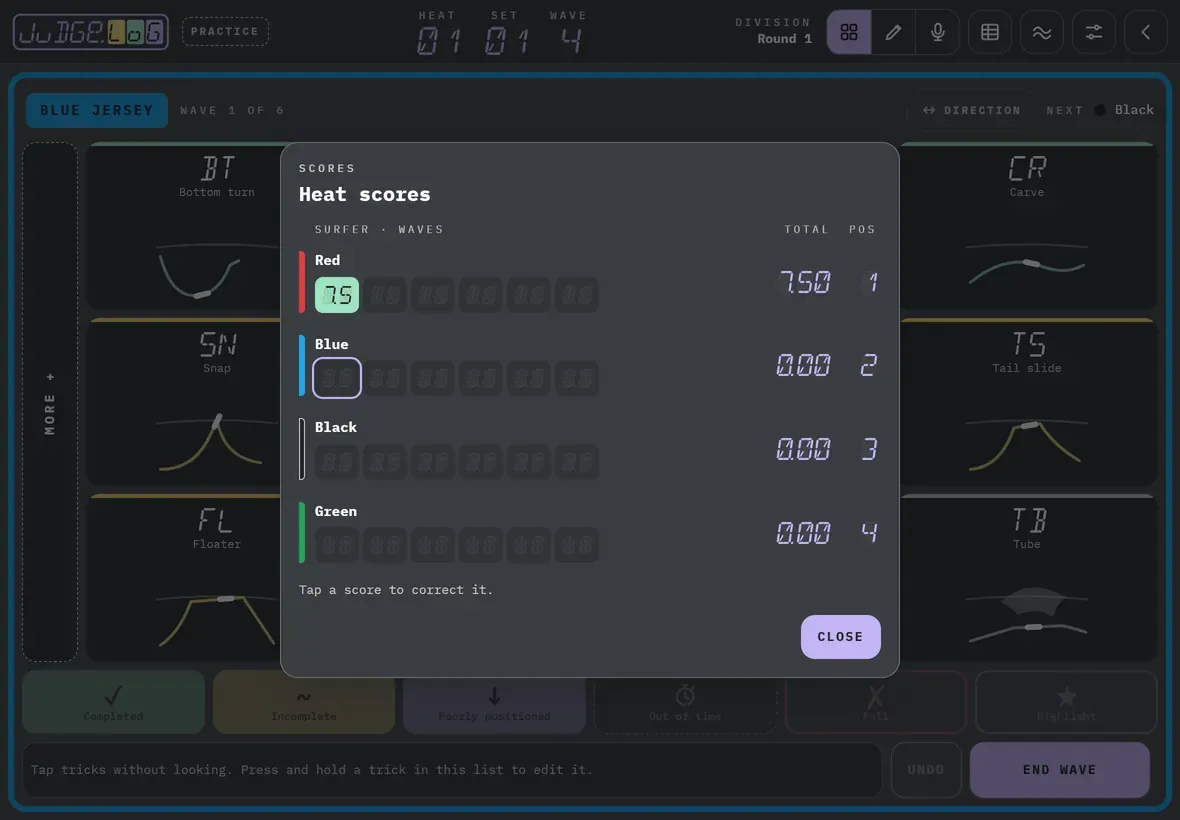
Task: Click the UNDO button
Action: pos(926,770)
